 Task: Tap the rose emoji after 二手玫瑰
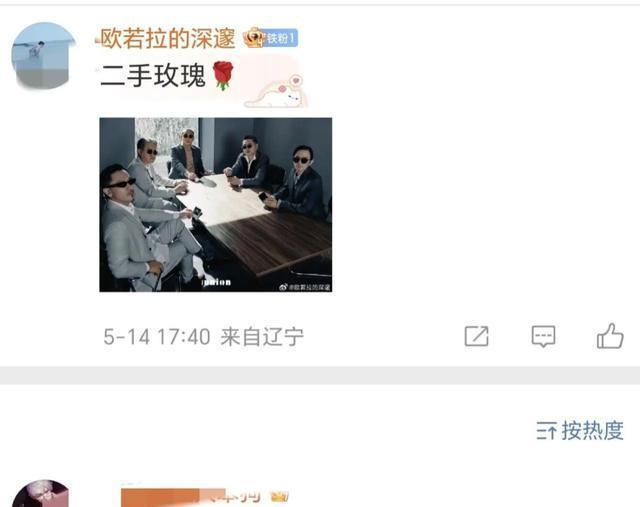[223, 76]
